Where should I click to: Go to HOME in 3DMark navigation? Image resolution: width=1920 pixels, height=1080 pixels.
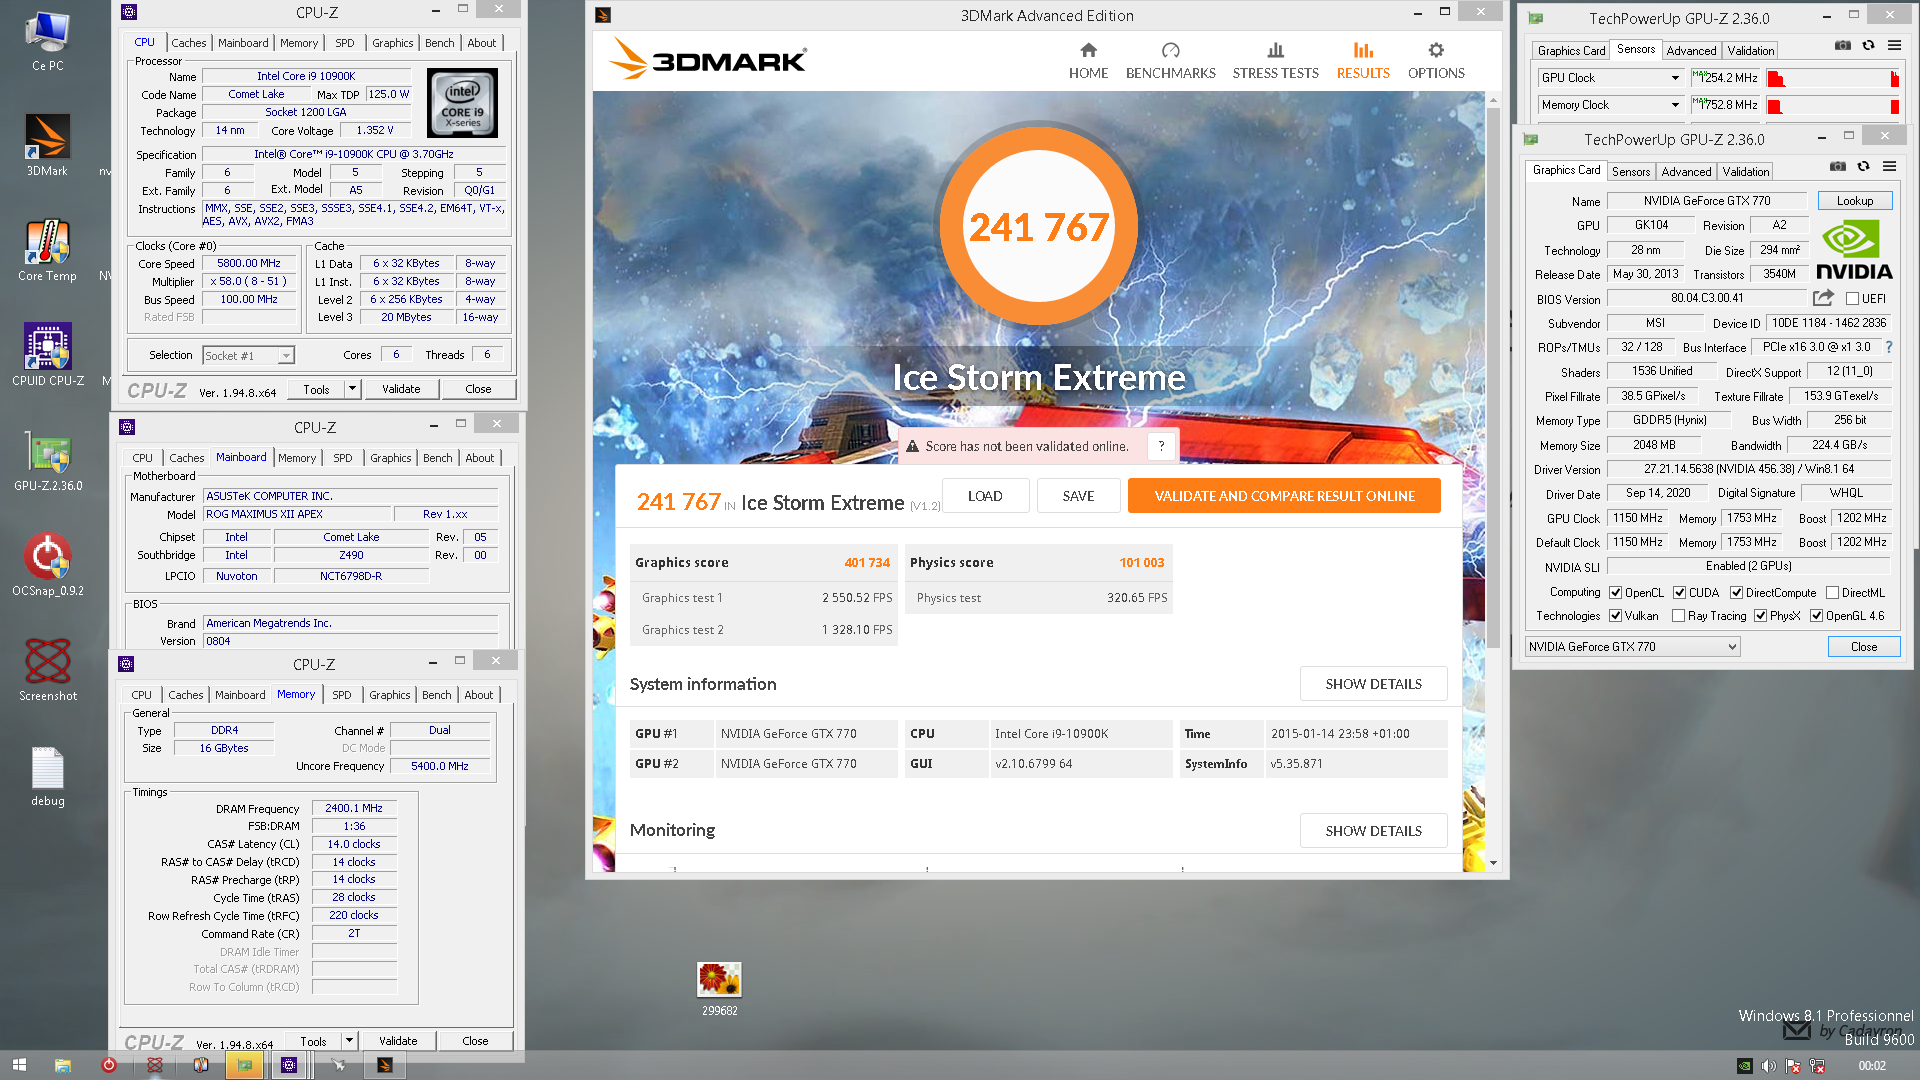coord(1088,61)
